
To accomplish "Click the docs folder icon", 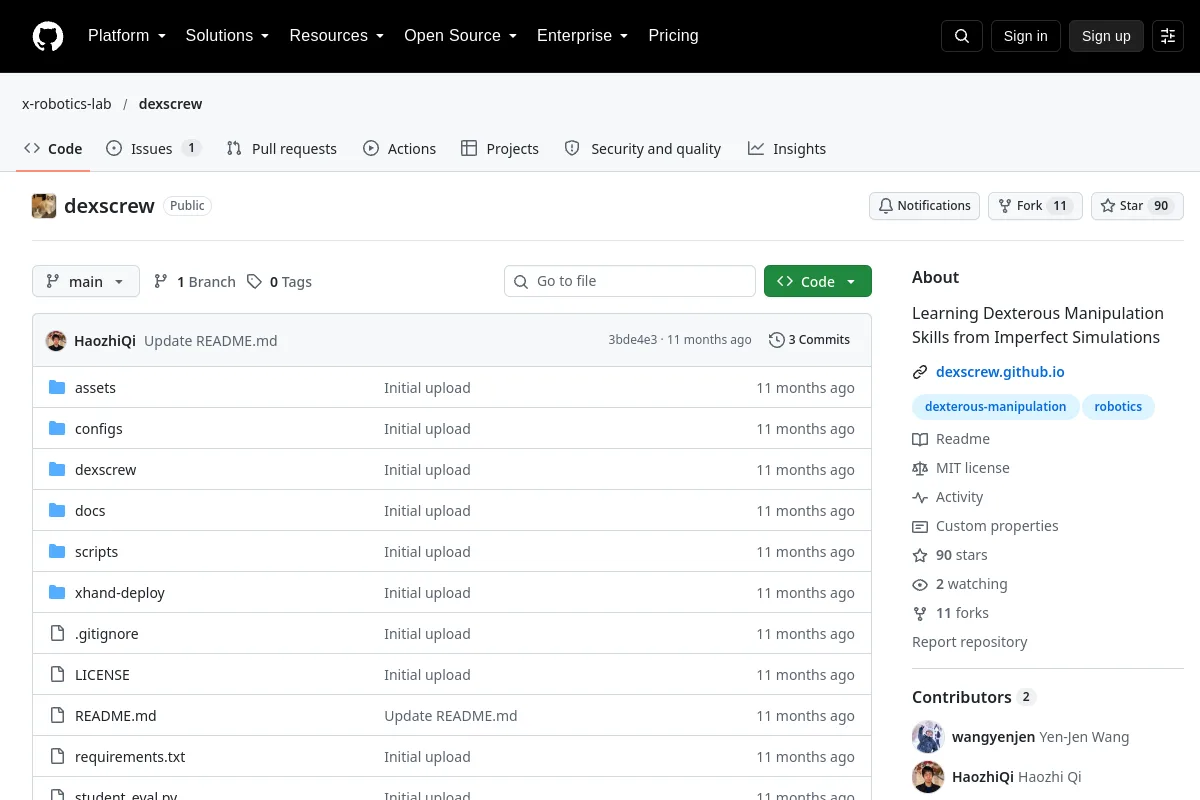I will (x=57, y=511).
